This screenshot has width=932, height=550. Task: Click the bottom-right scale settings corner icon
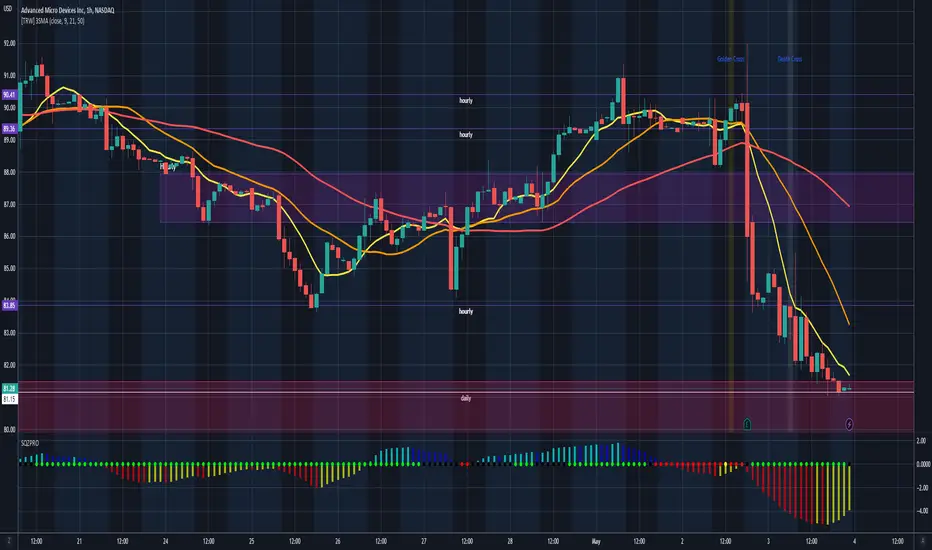coord(922,541)
